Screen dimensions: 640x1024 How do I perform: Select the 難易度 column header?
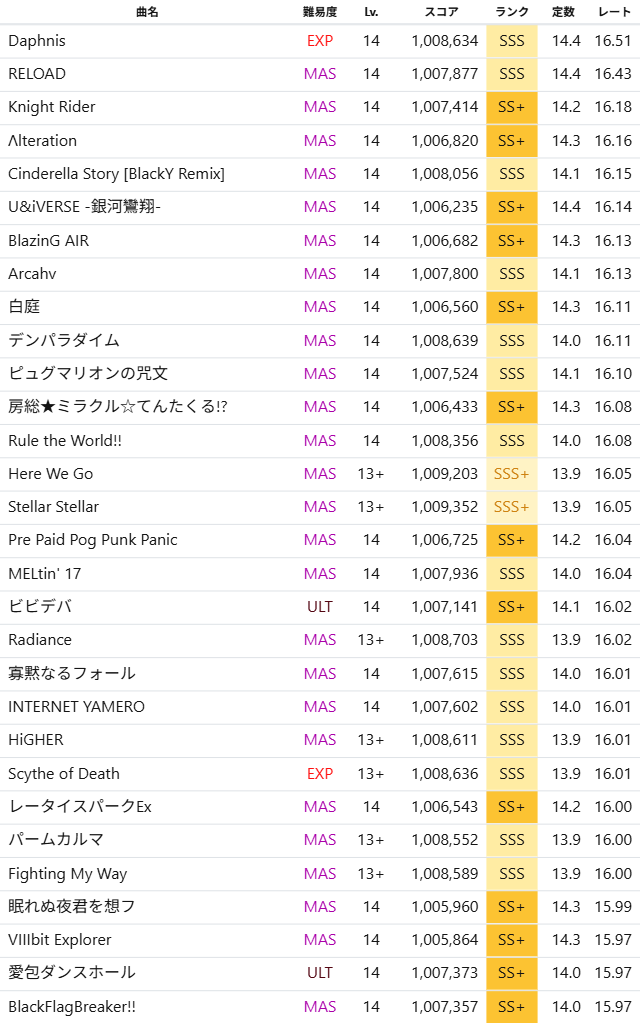point(320,12)
